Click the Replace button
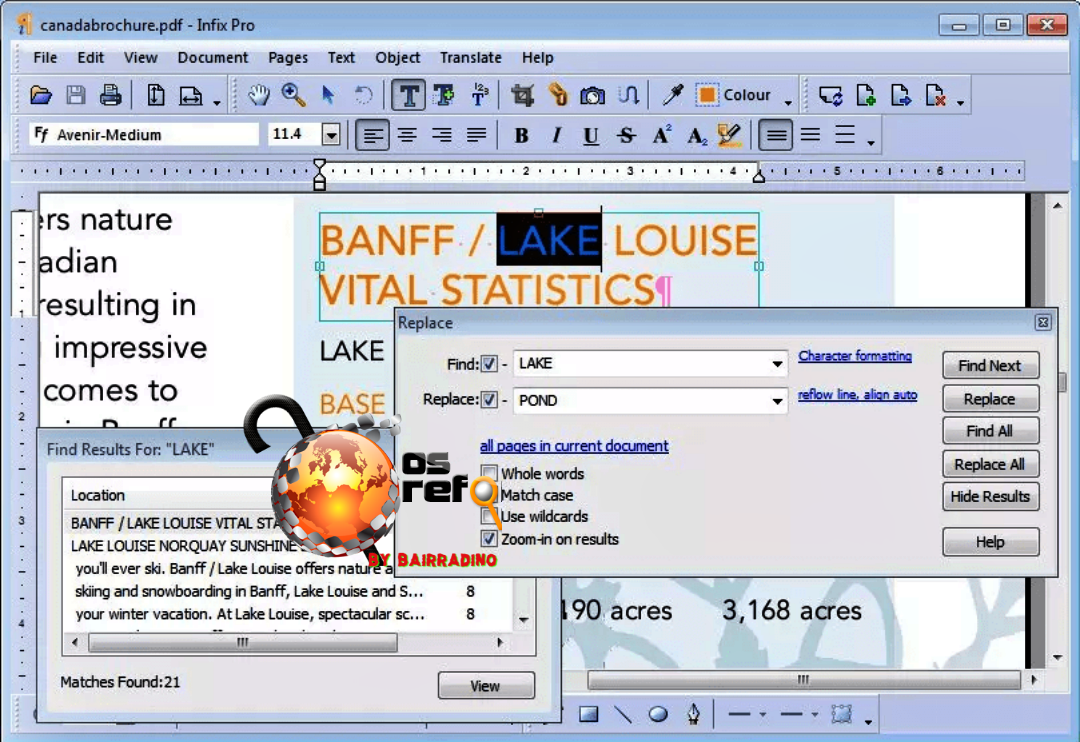Viewport: 1080px width, 742px height. click(990, 399)
